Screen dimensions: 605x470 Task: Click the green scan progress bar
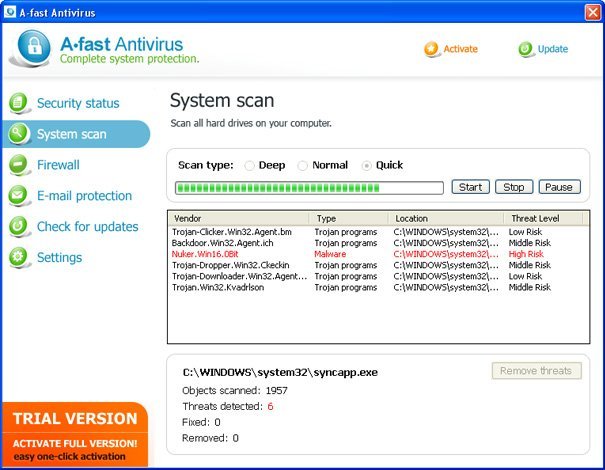click(x=309, y=187)
